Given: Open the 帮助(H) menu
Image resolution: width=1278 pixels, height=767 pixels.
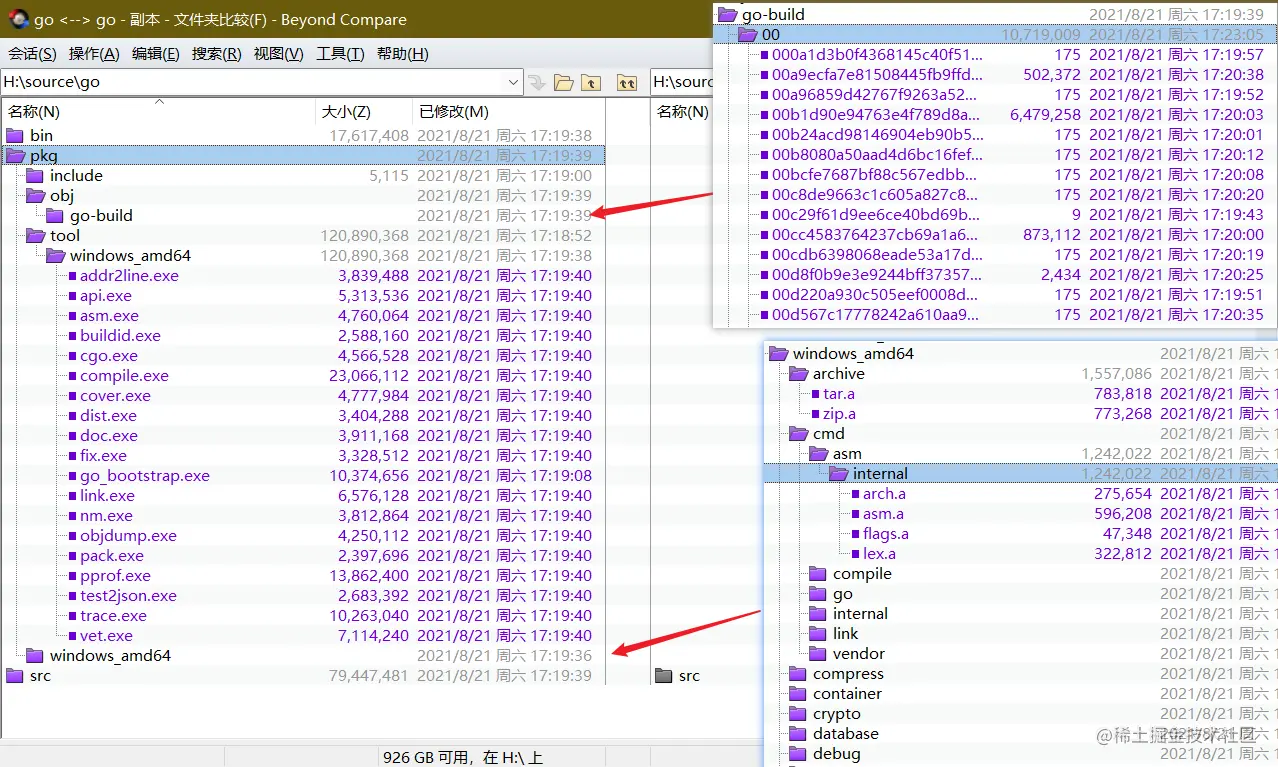Looking at the screenshot, I should 403,54.
